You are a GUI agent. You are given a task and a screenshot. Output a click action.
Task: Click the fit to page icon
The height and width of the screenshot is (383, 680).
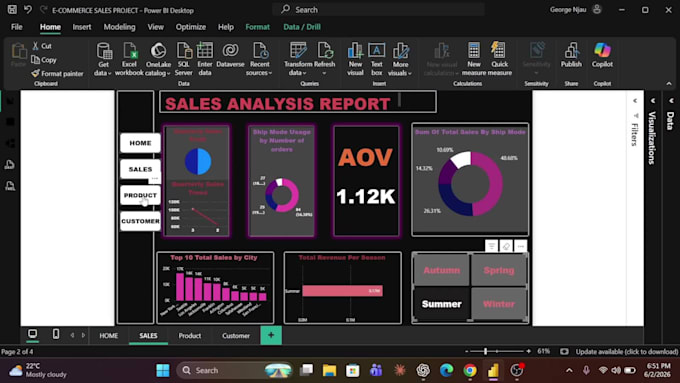pos(564,351)
